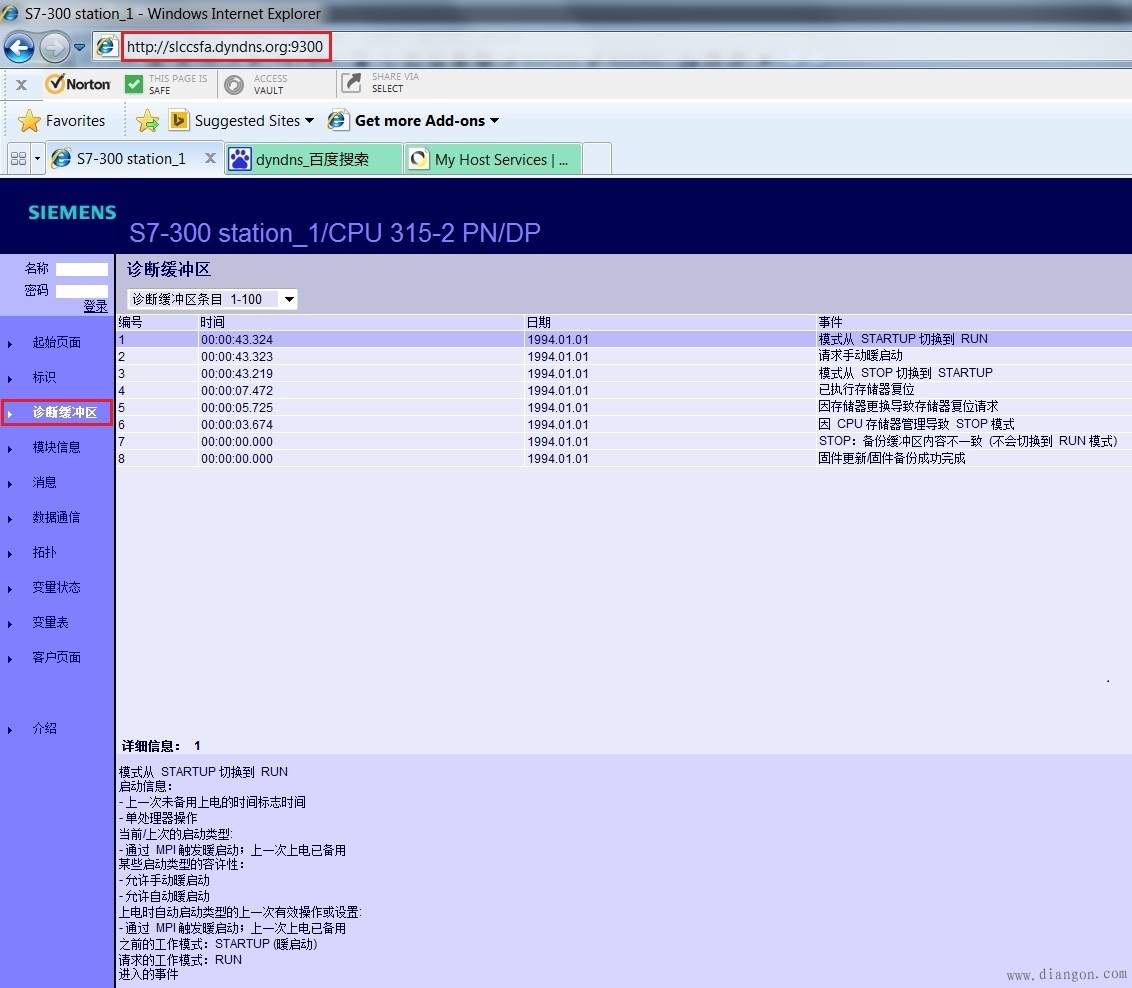Open the 起始页面 navigation item
The width and height of the screenshot is (1132, 988).
coord(56,343)
